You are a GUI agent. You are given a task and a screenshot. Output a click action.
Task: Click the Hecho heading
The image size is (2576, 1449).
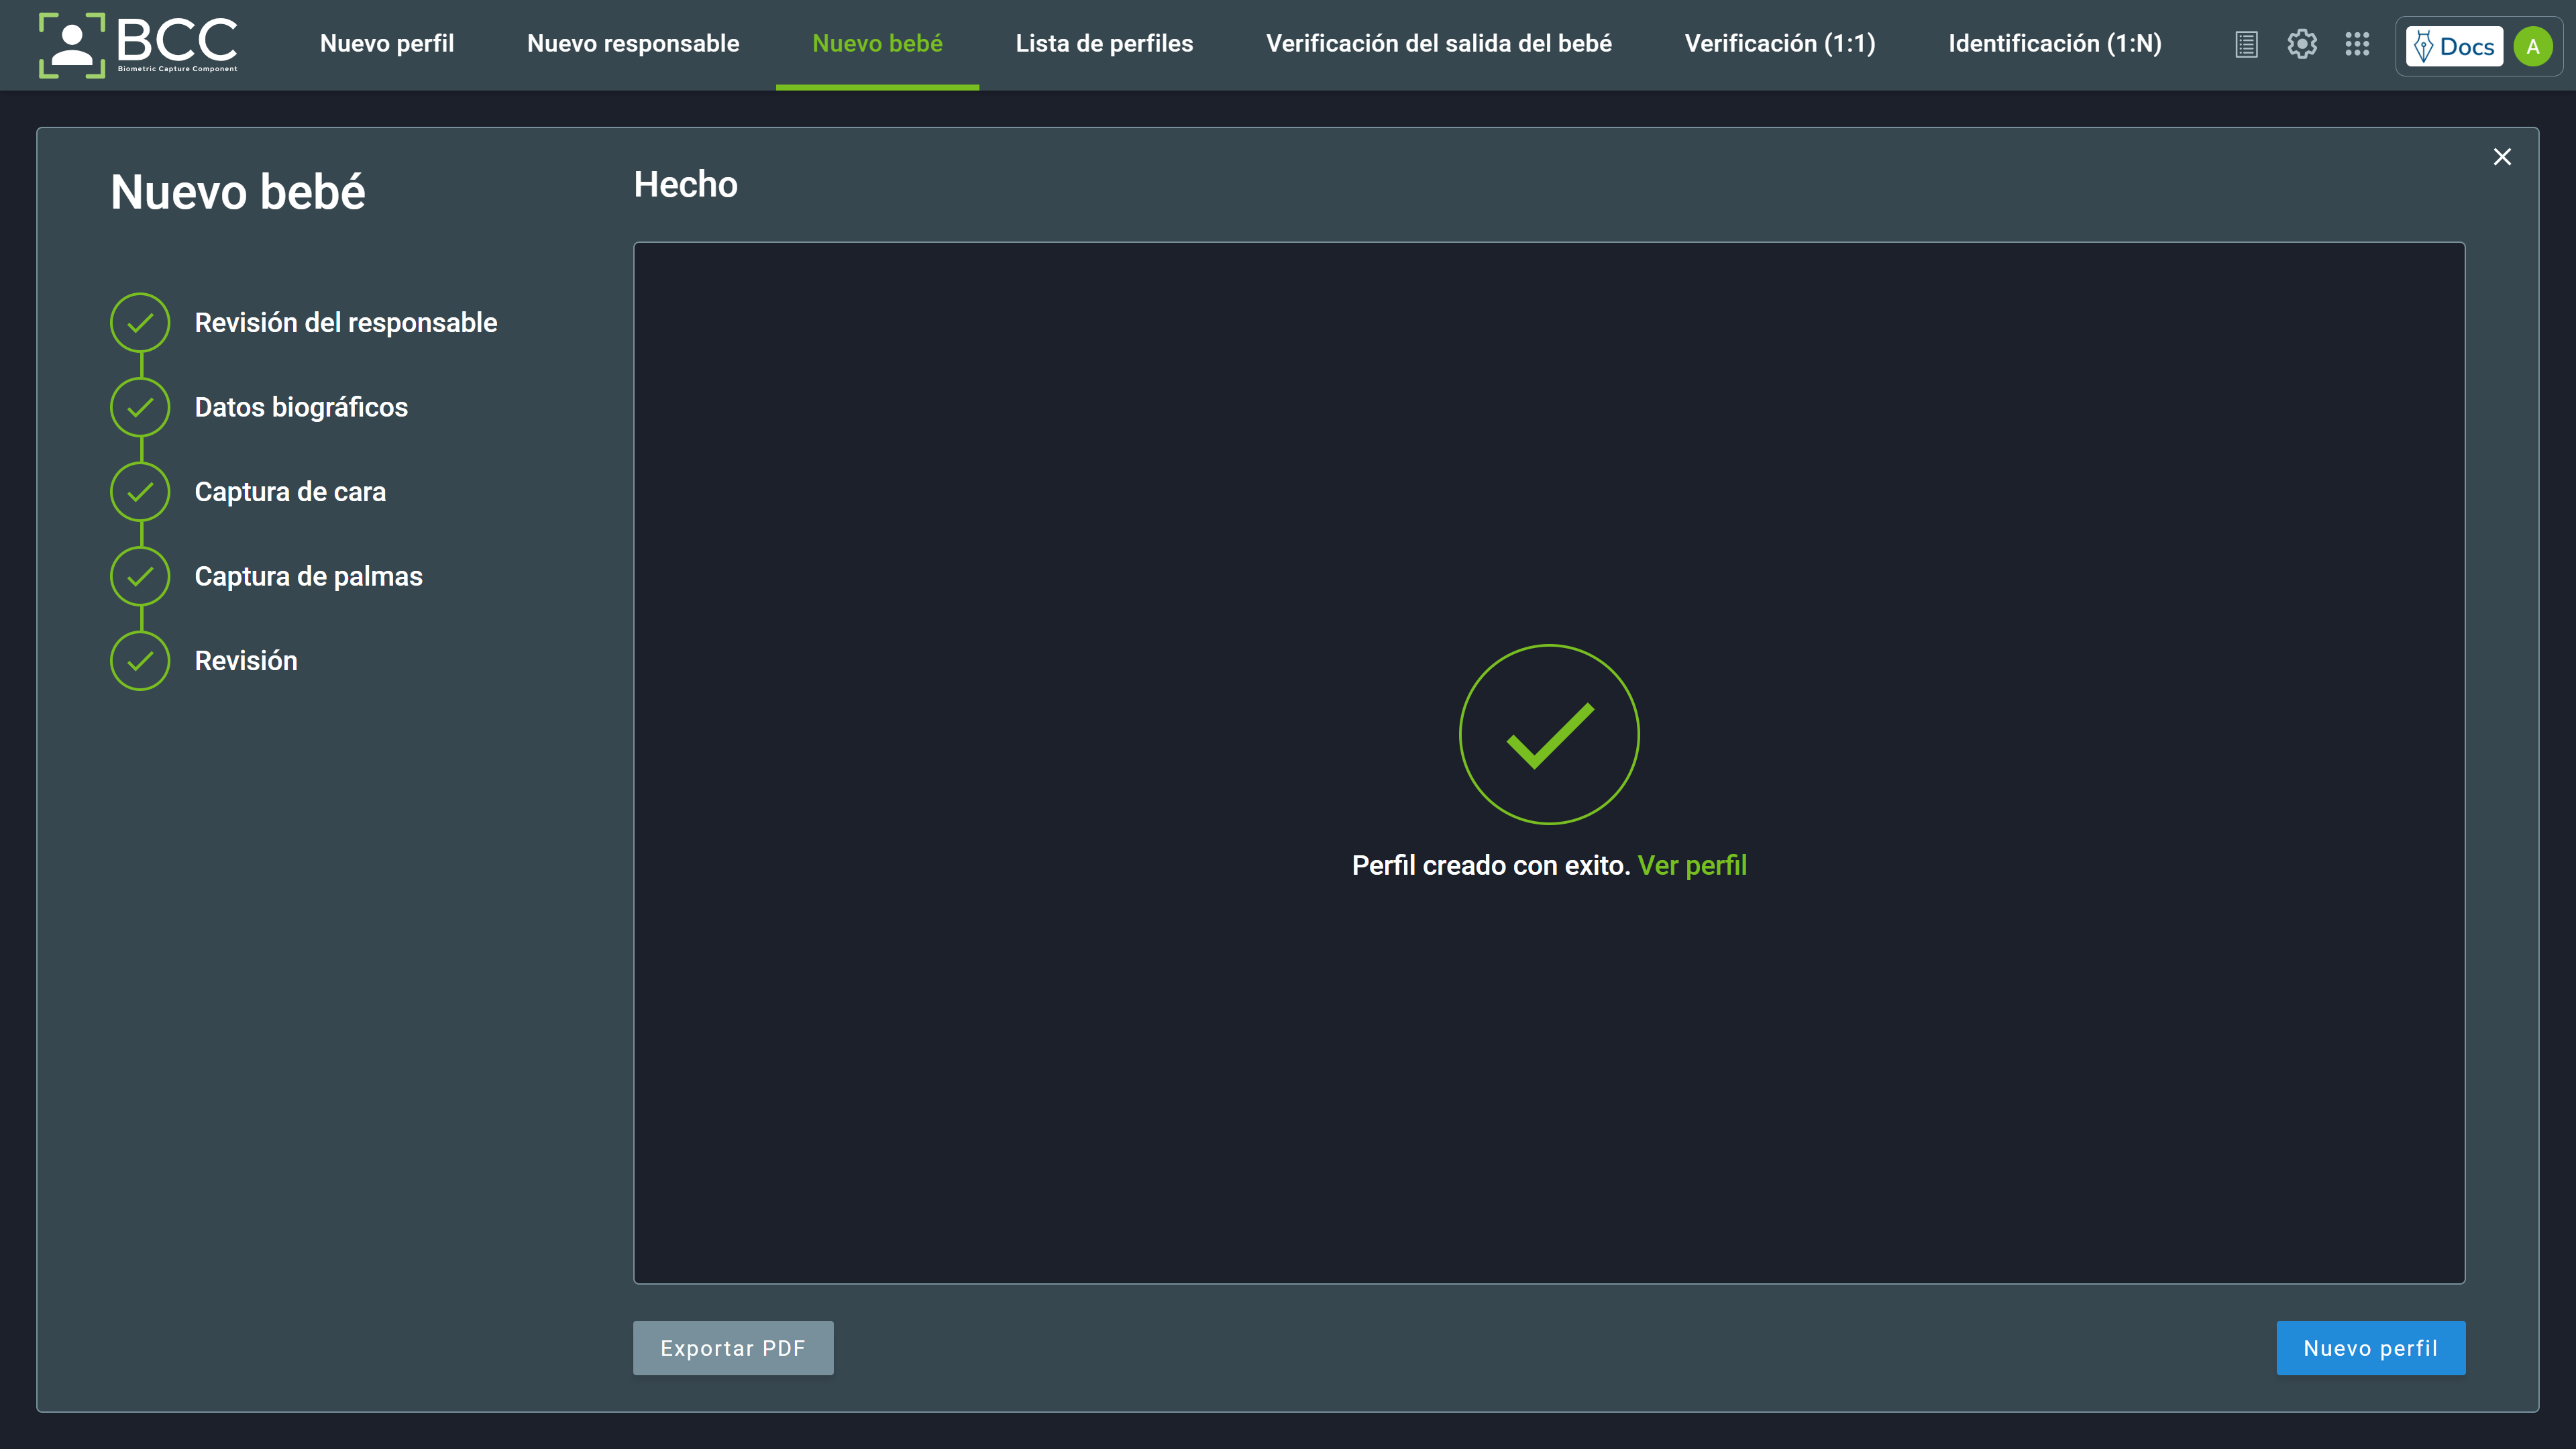coord(686,184)
